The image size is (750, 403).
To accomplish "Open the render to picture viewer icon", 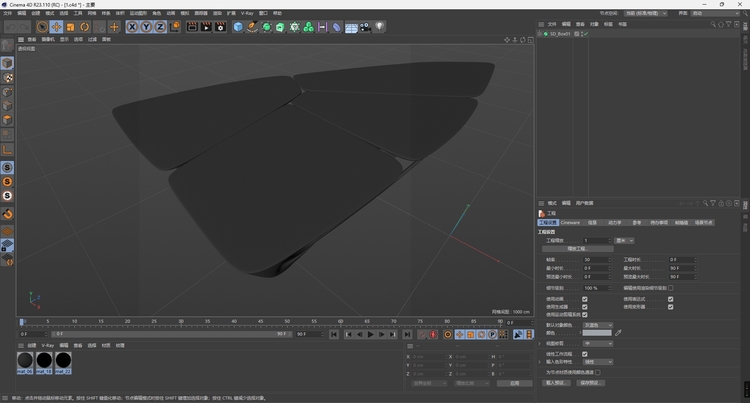I will coord(206,27).
